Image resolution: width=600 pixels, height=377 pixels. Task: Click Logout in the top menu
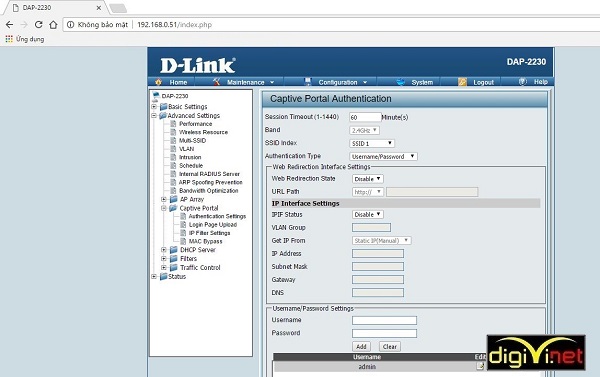[484, 82]
